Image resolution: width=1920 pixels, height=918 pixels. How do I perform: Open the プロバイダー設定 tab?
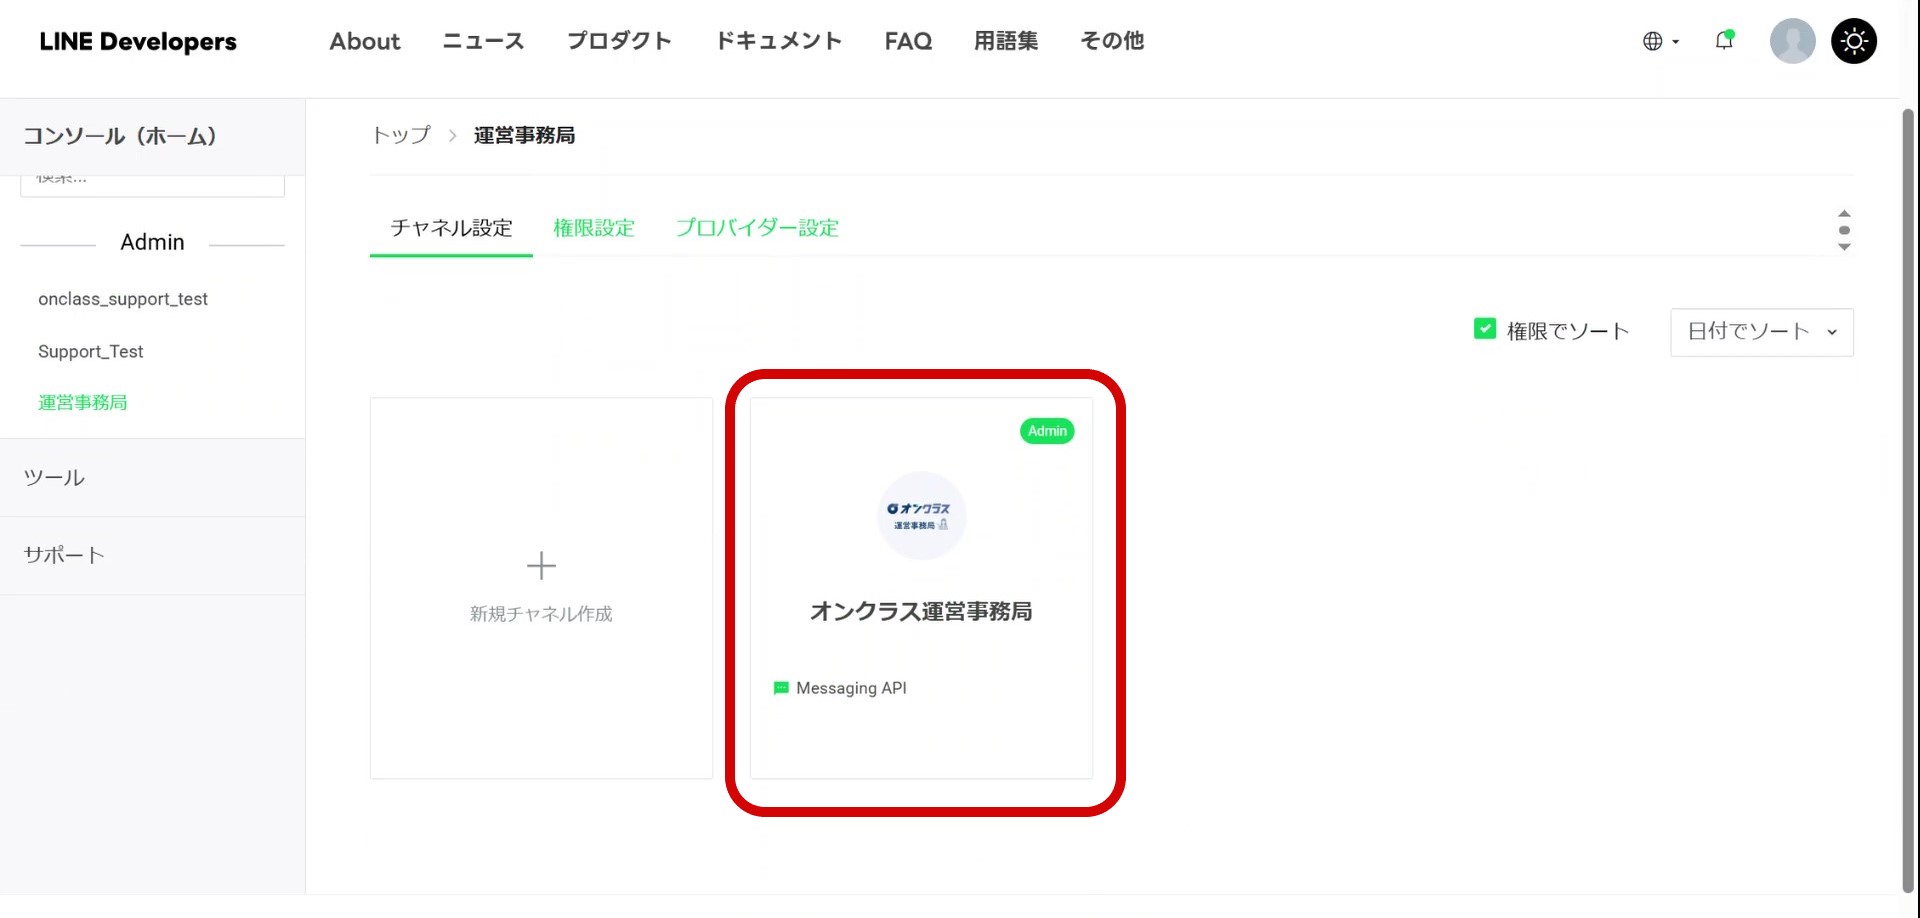tap(757, 228)
